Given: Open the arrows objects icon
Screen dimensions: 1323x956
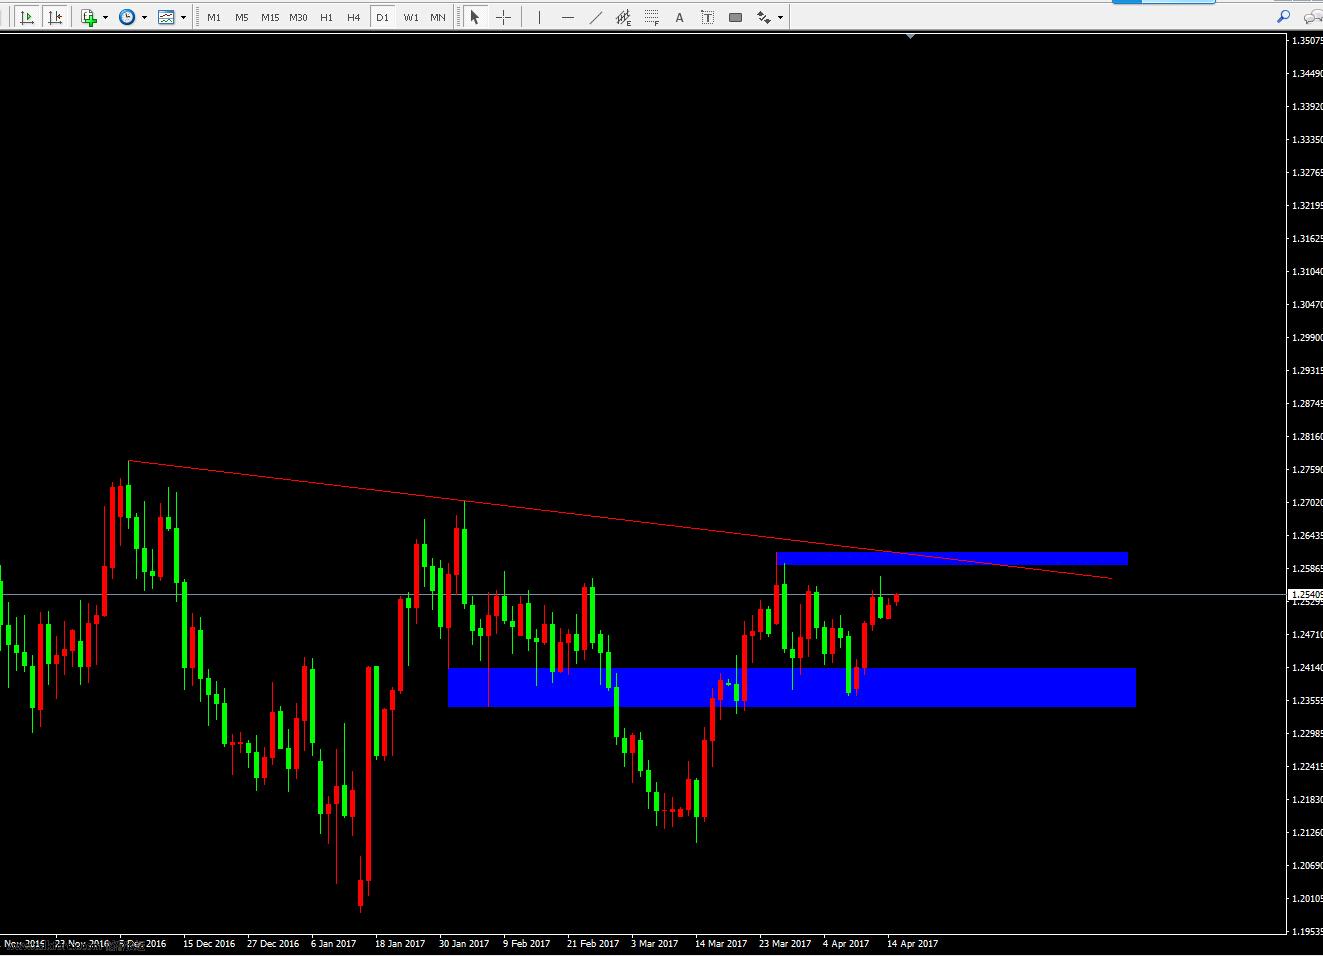Looking at the screenshot, I should click(x=764, y=17).
